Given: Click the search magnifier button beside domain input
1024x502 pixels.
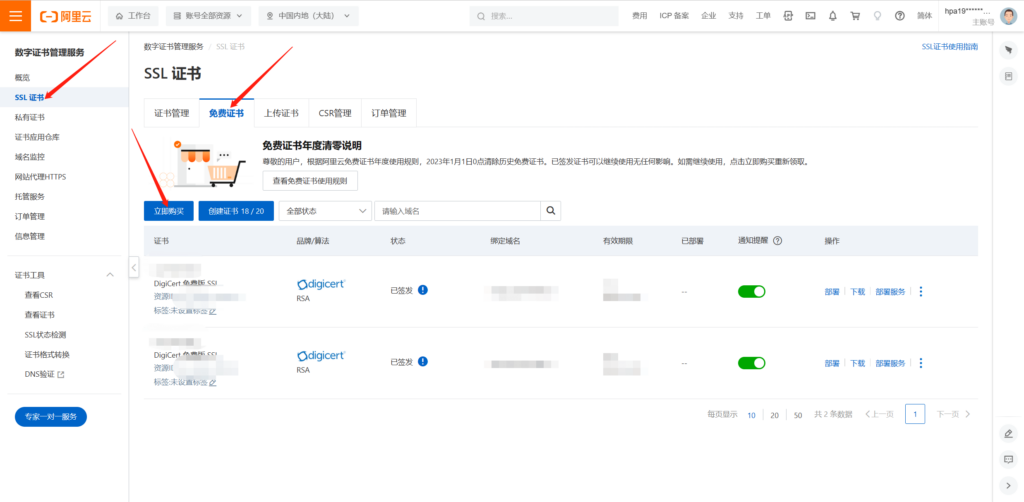Looking at the screenshot, I should click(551, 211).
